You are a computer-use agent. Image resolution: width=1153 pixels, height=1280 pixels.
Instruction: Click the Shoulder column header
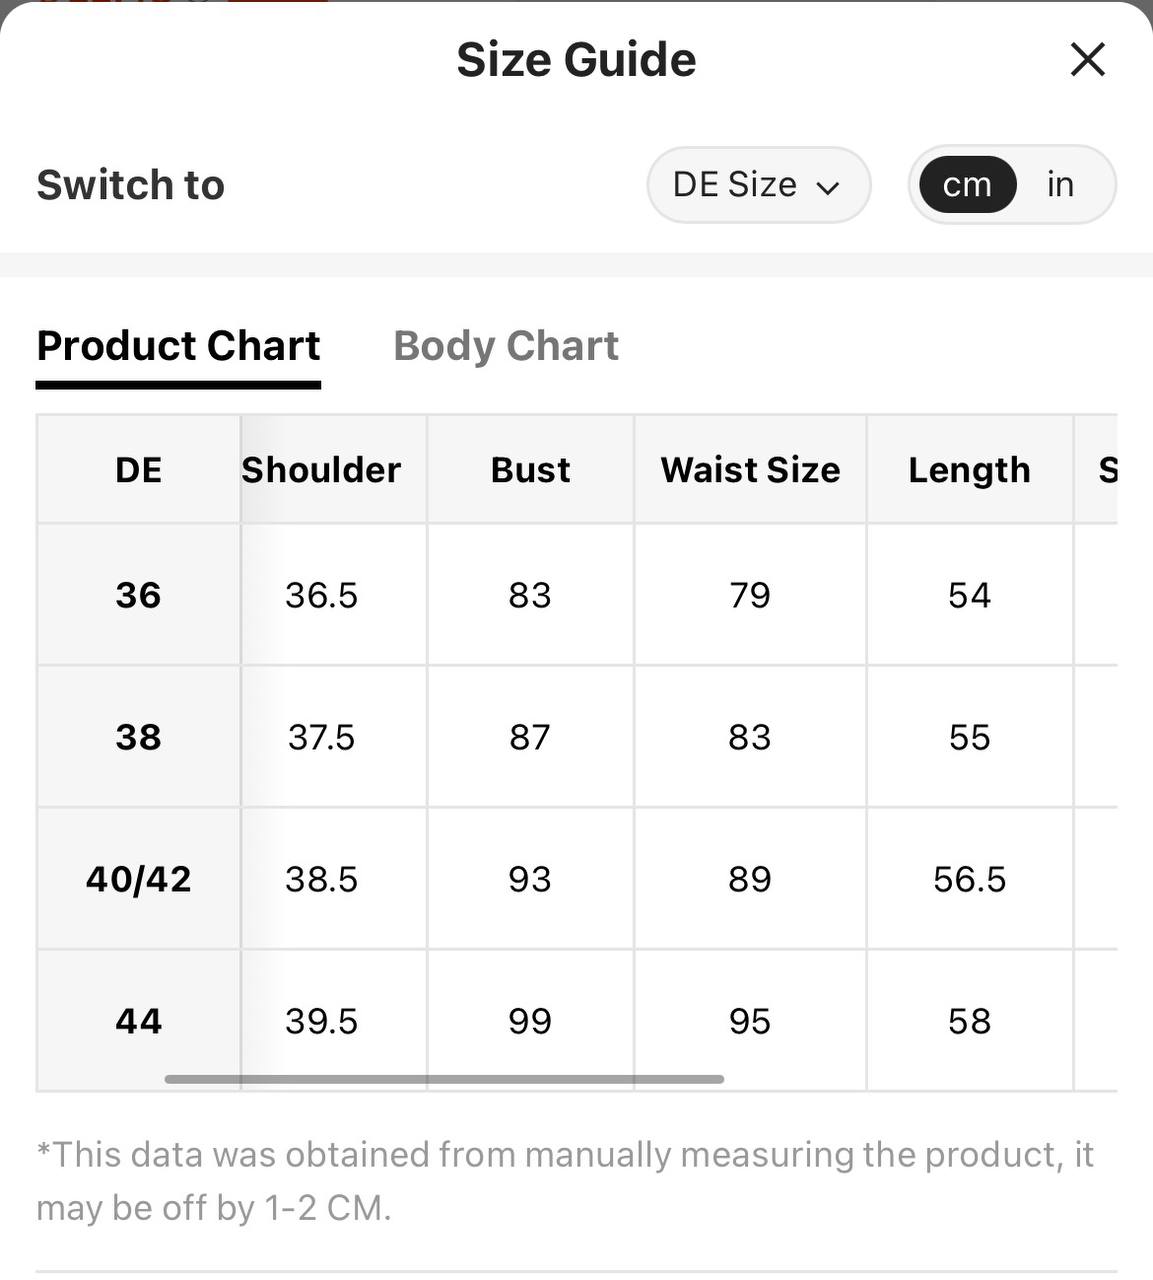point(321,469)
